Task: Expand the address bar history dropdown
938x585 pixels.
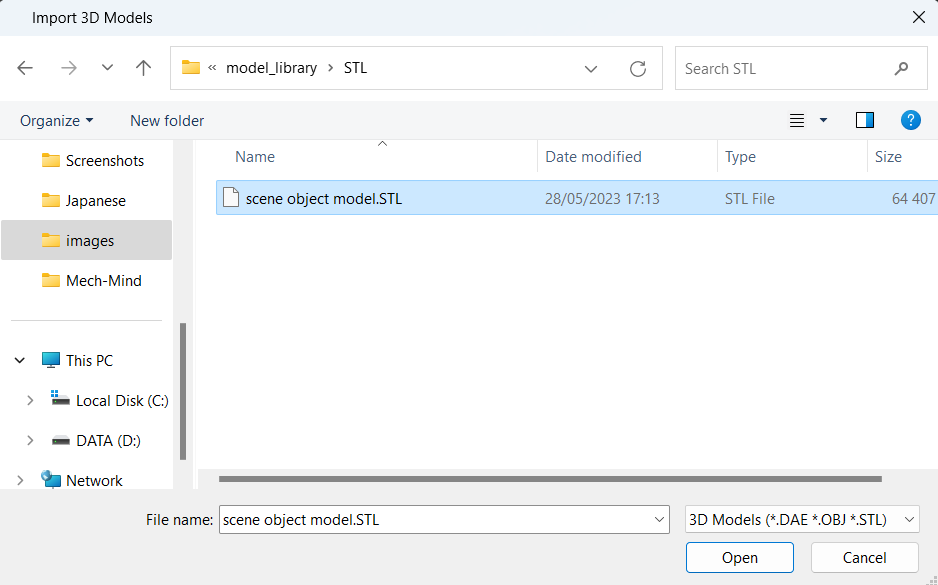Action: 591,69
